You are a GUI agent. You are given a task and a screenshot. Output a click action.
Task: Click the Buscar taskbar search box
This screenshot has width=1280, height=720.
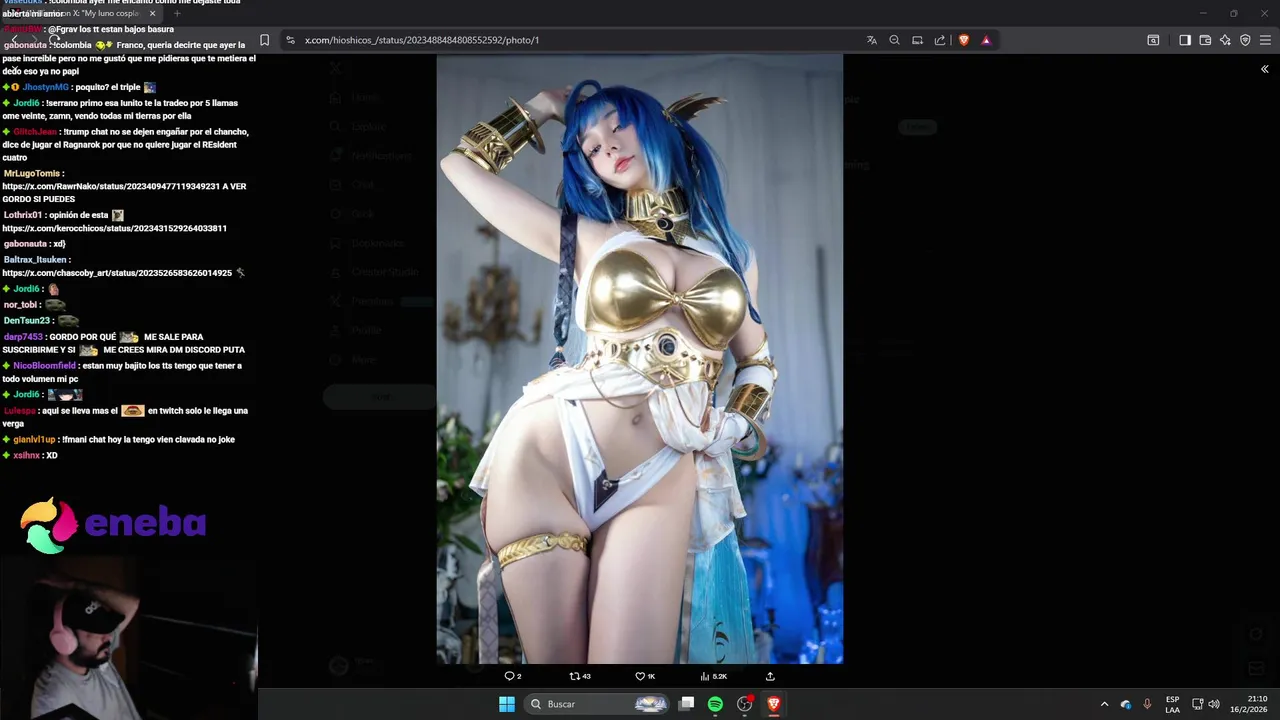point(597,704)
